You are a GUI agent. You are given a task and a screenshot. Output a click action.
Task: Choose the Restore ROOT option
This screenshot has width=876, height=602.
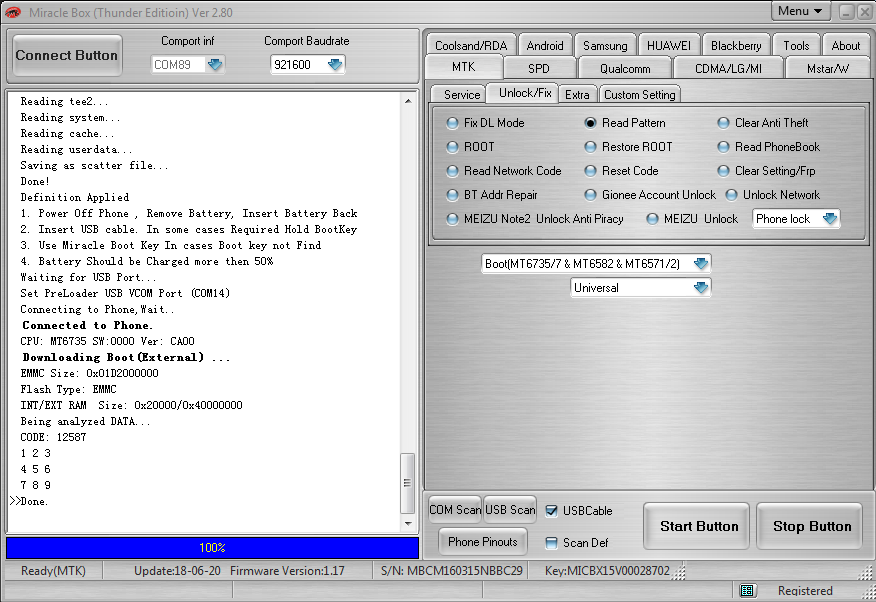pos(590,147)
